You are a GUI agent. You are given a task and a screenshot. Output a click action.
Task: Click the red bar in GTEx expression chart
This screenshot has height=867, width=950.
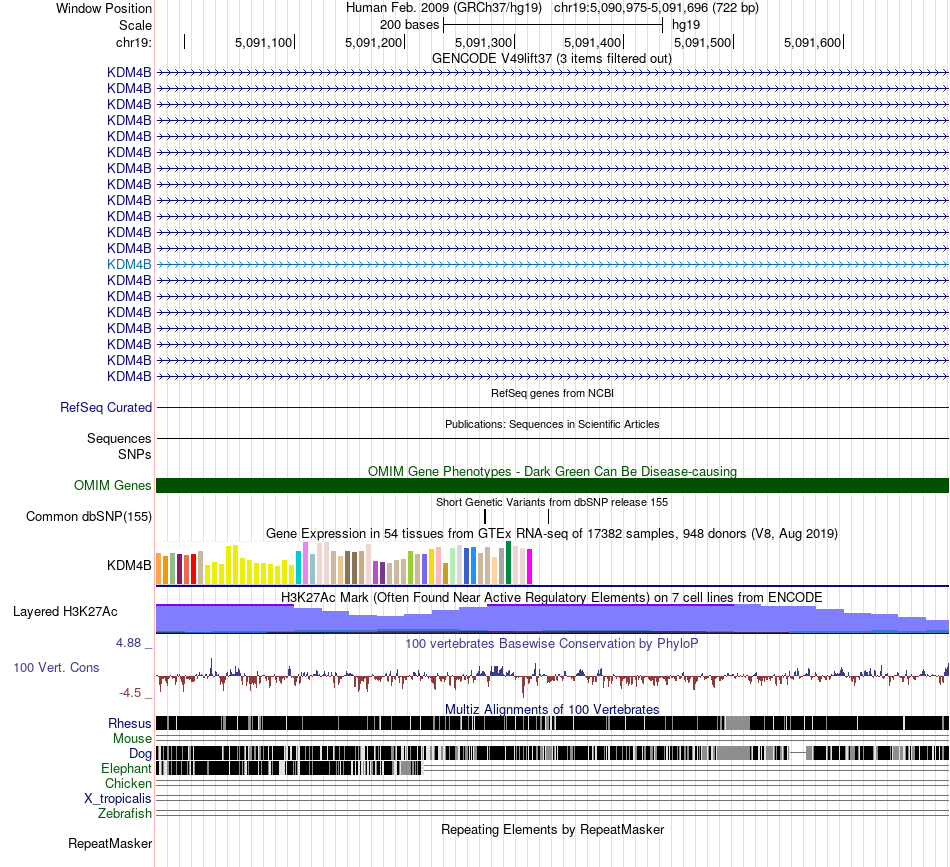[x=193, y=569]
